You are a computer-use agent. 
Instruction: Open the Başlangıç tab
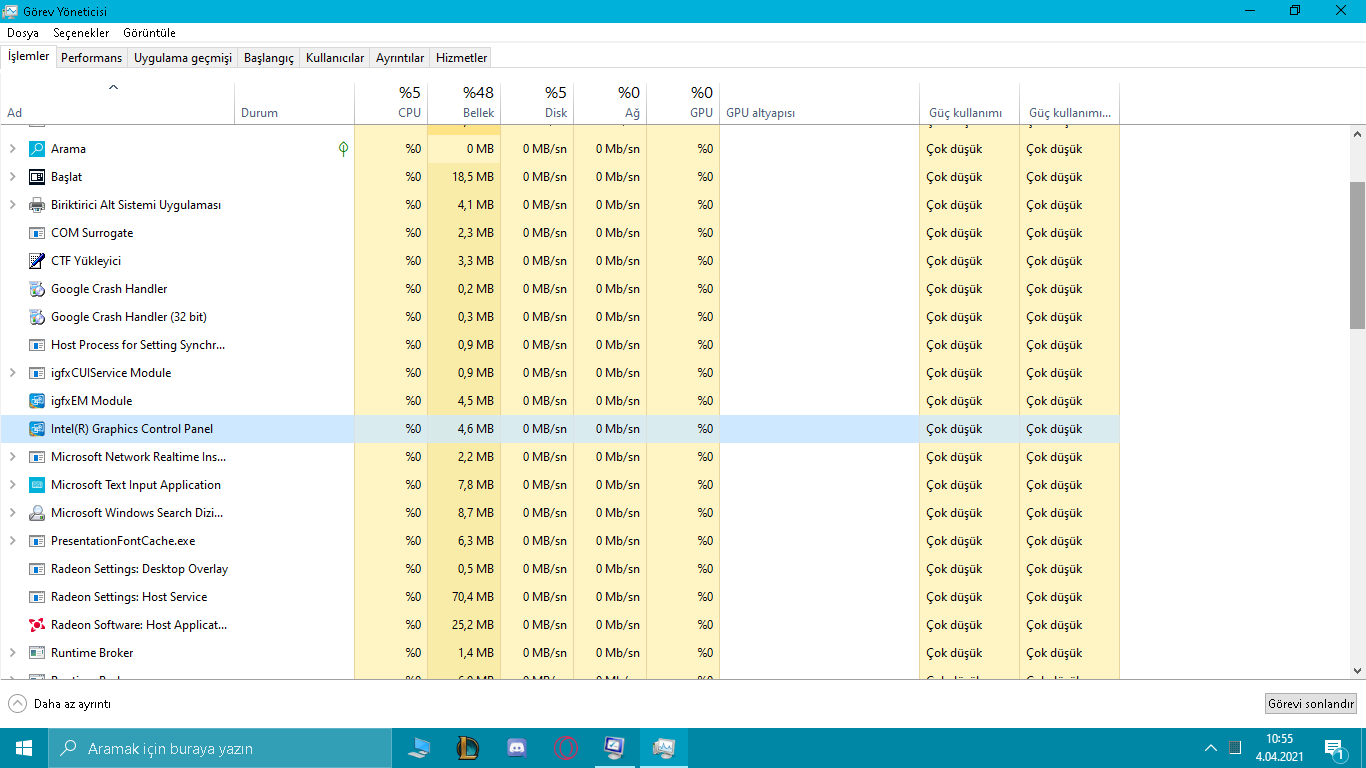click(x=269, y=58)
